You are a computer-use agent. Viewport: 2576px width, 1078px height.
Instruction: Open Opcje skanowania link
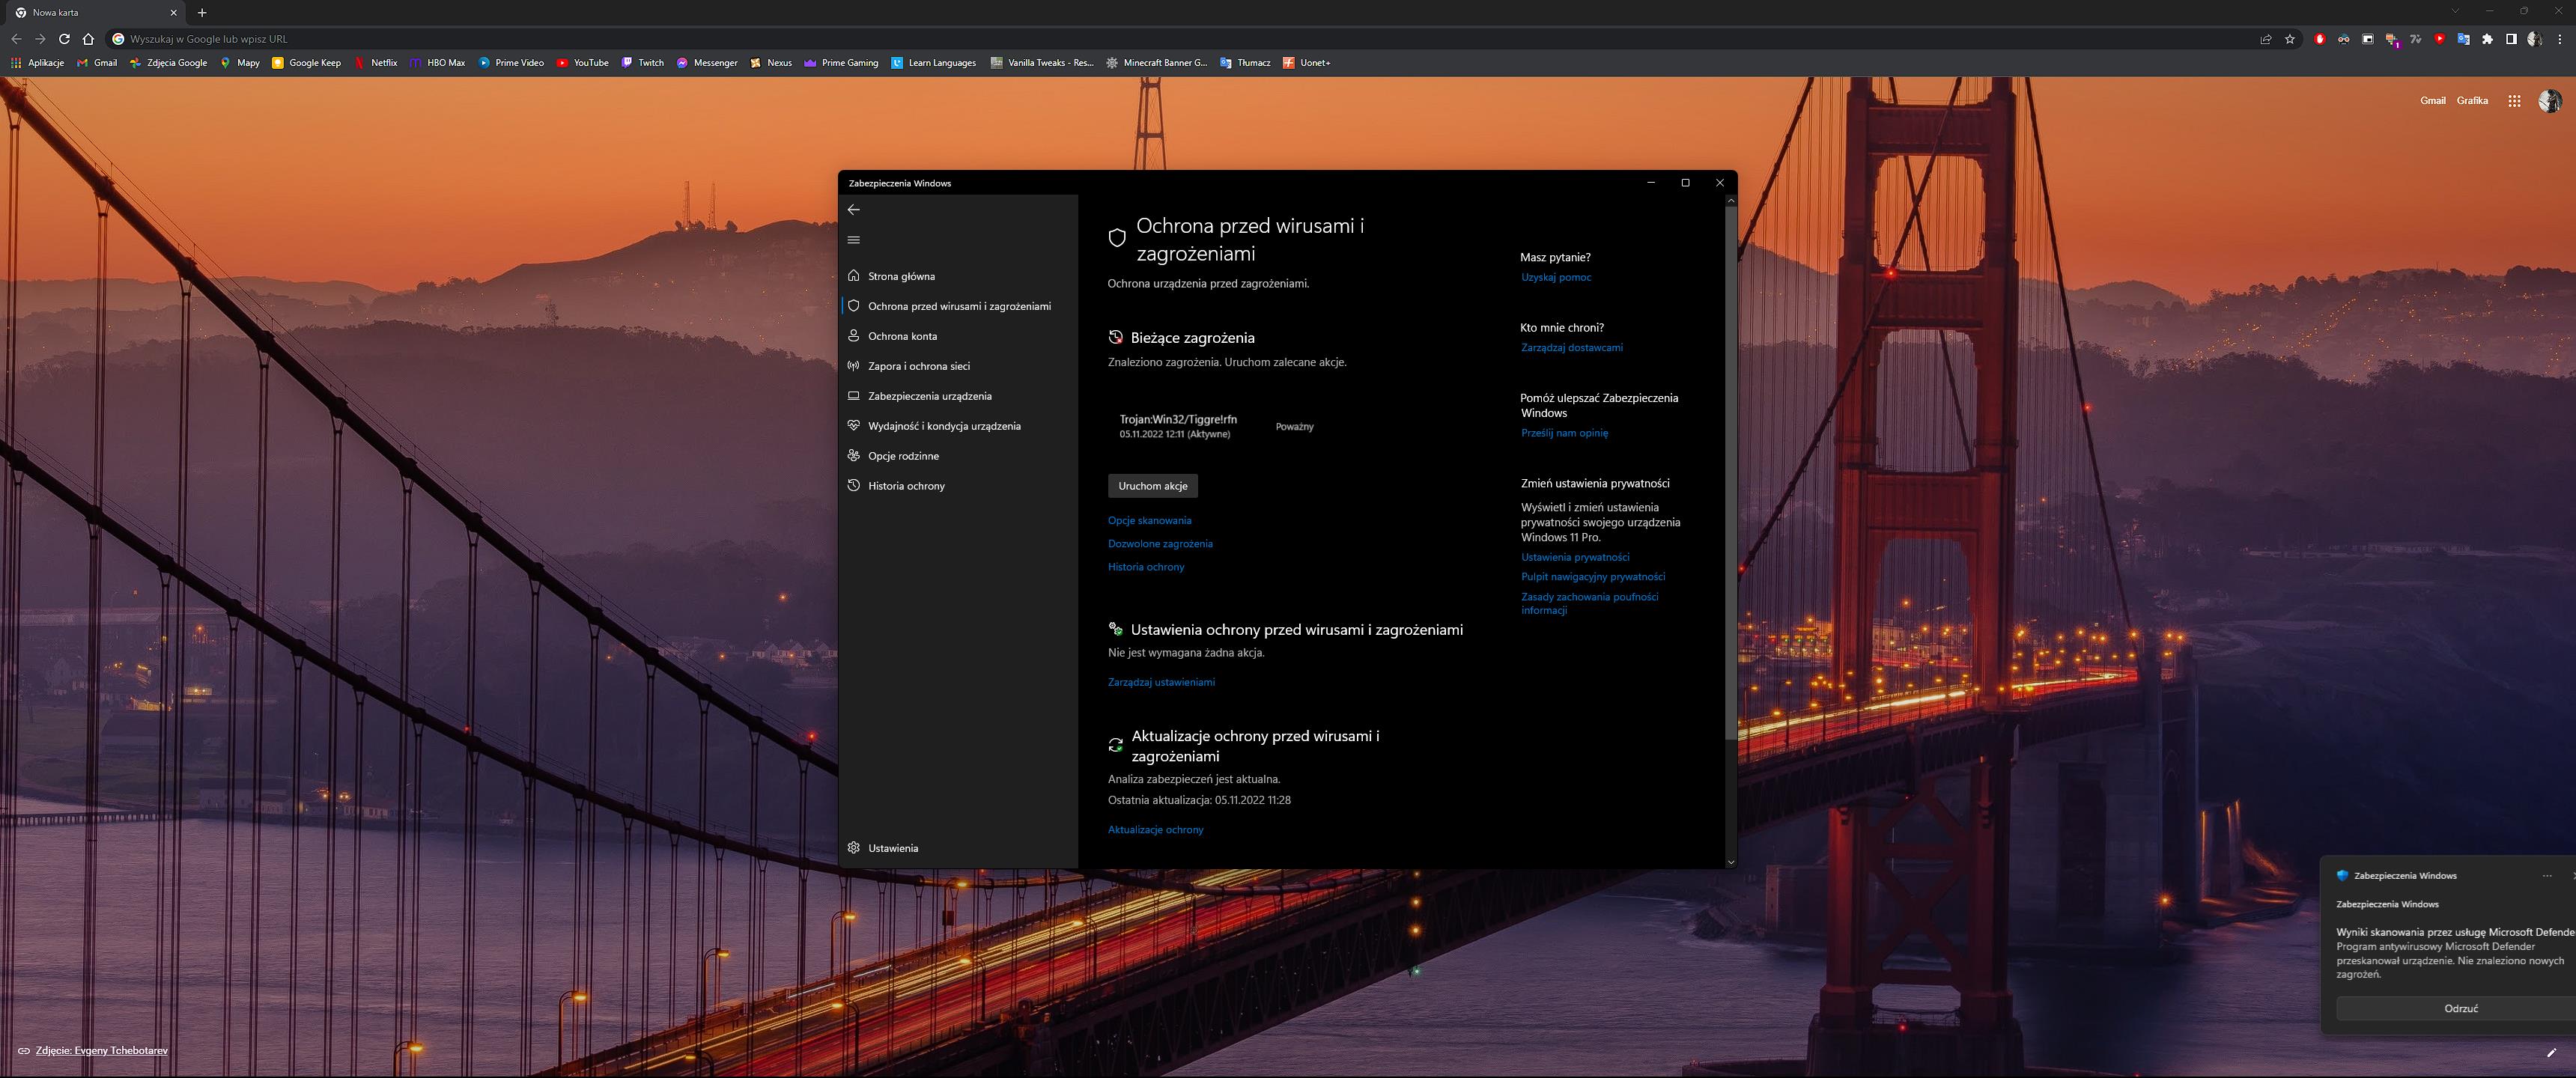(x=1149, y=520)
